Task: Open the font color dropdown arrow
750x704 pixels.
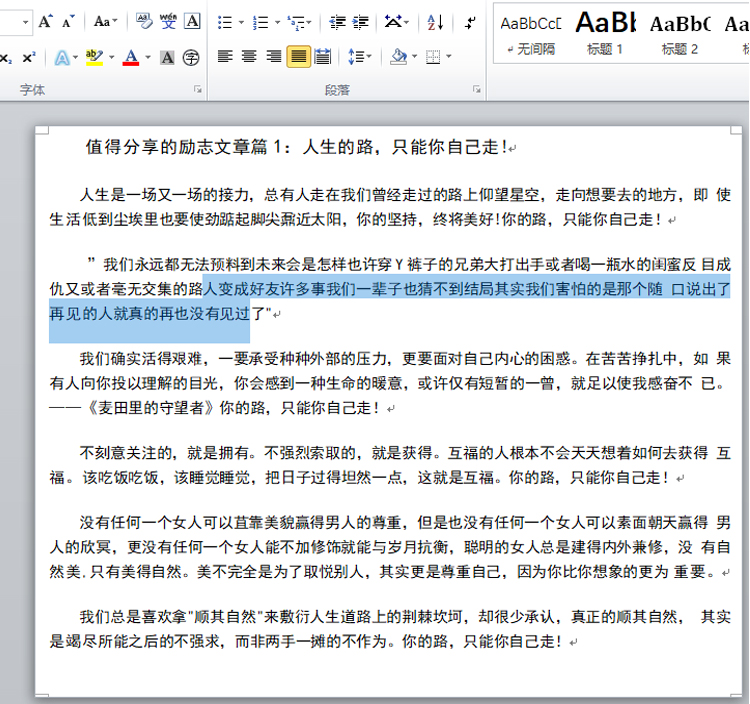Action: click(x=148, y=57)
